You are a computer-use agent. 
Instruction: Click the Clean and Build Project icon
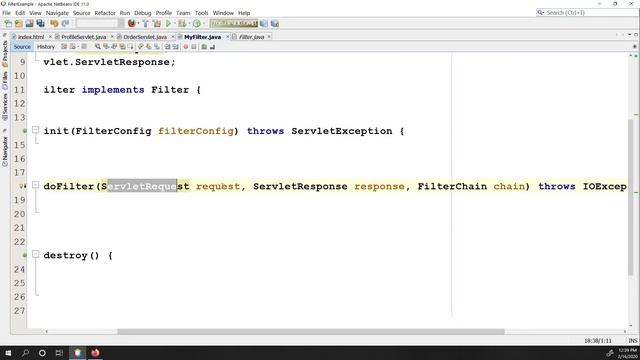pos(156,24)
